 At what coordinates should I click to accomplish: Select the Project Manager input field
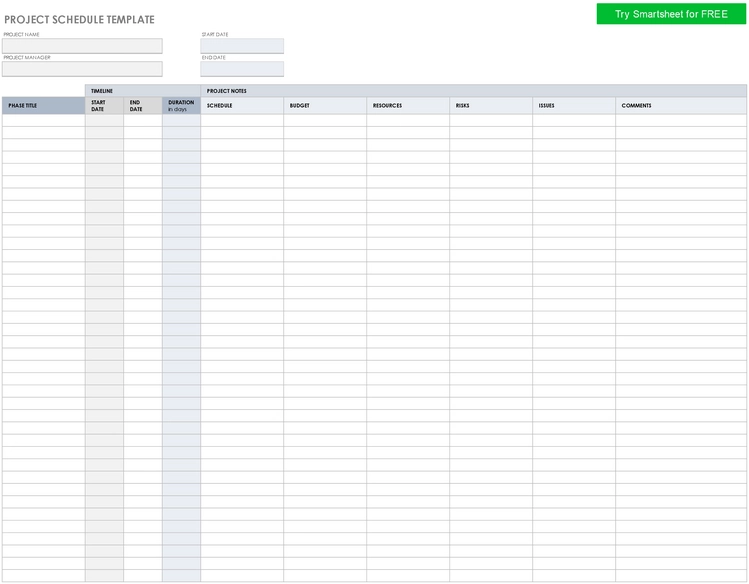(x=82, y=69)
